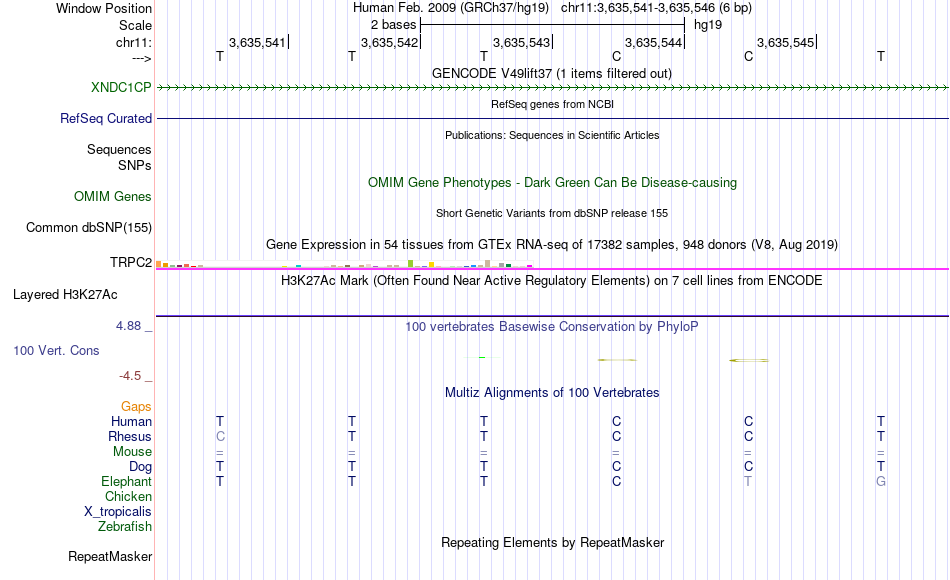
Task: Click the Zebrafish species label
Action: [x=125, y=526]
